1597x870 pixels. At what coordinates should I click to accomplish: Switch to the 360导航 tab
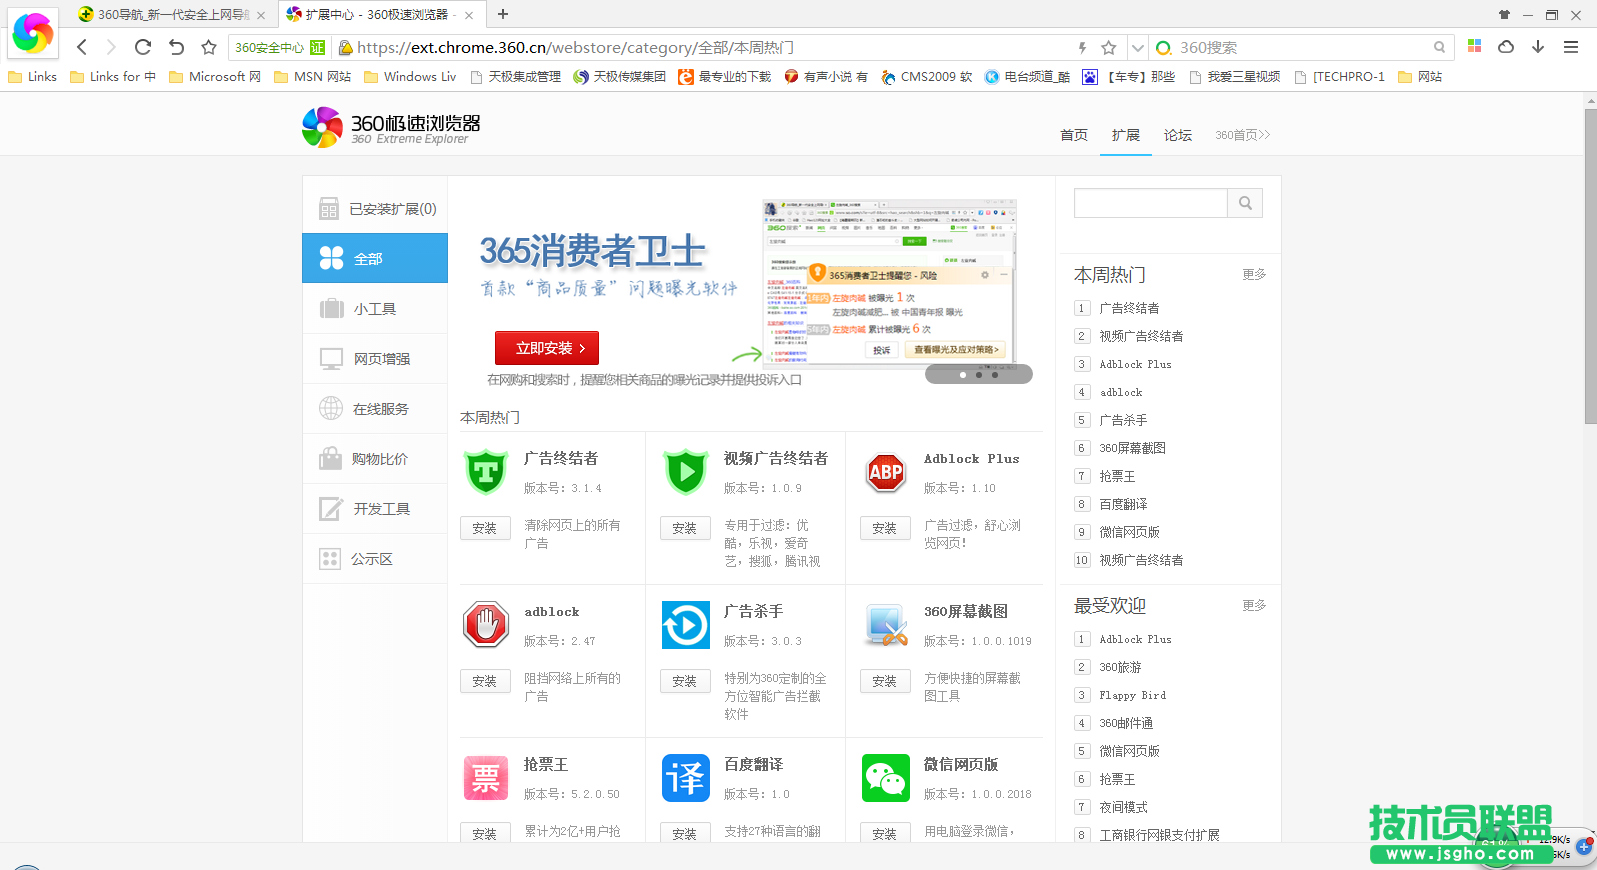coord(172,14)
